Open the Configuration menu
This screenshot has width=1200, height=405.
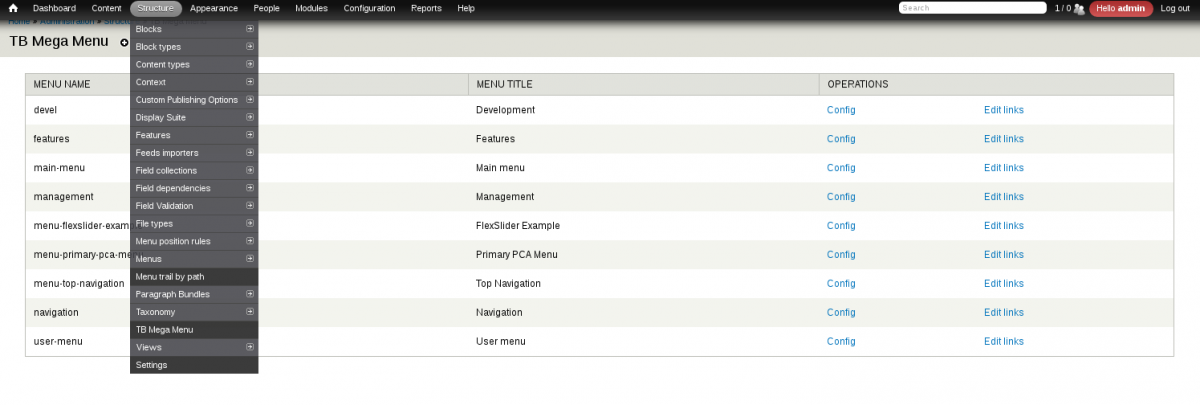tap(369, 8)
